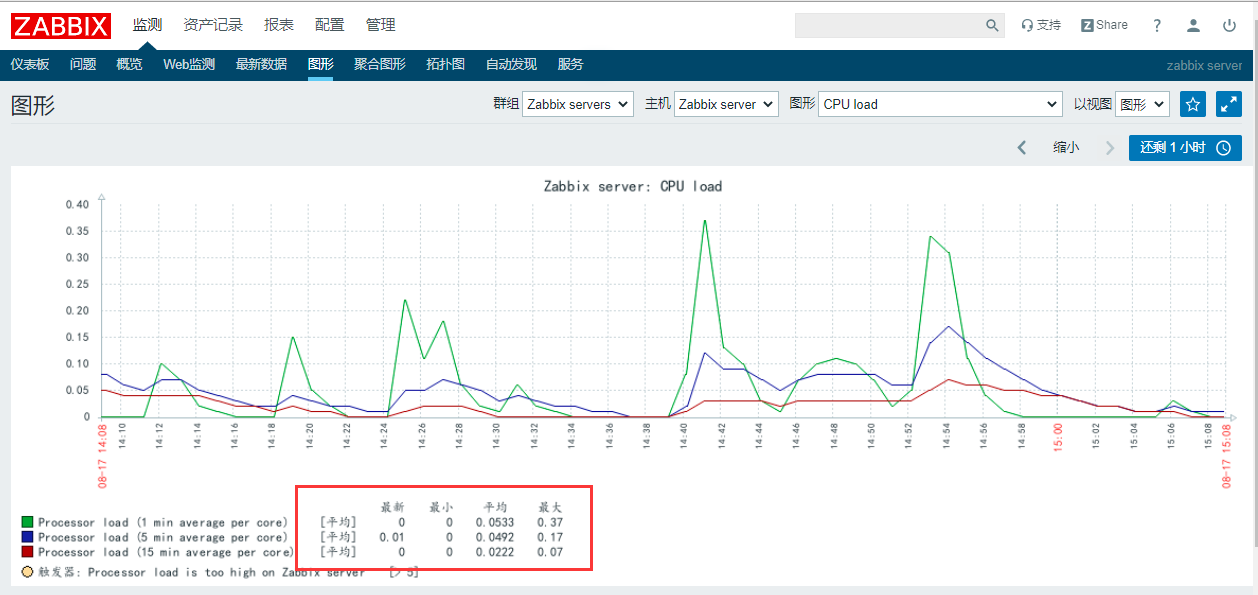Viewport: 1258px width, 595px height.
Task: Switch to 服务 submenu tab
Action: (570, 64)
